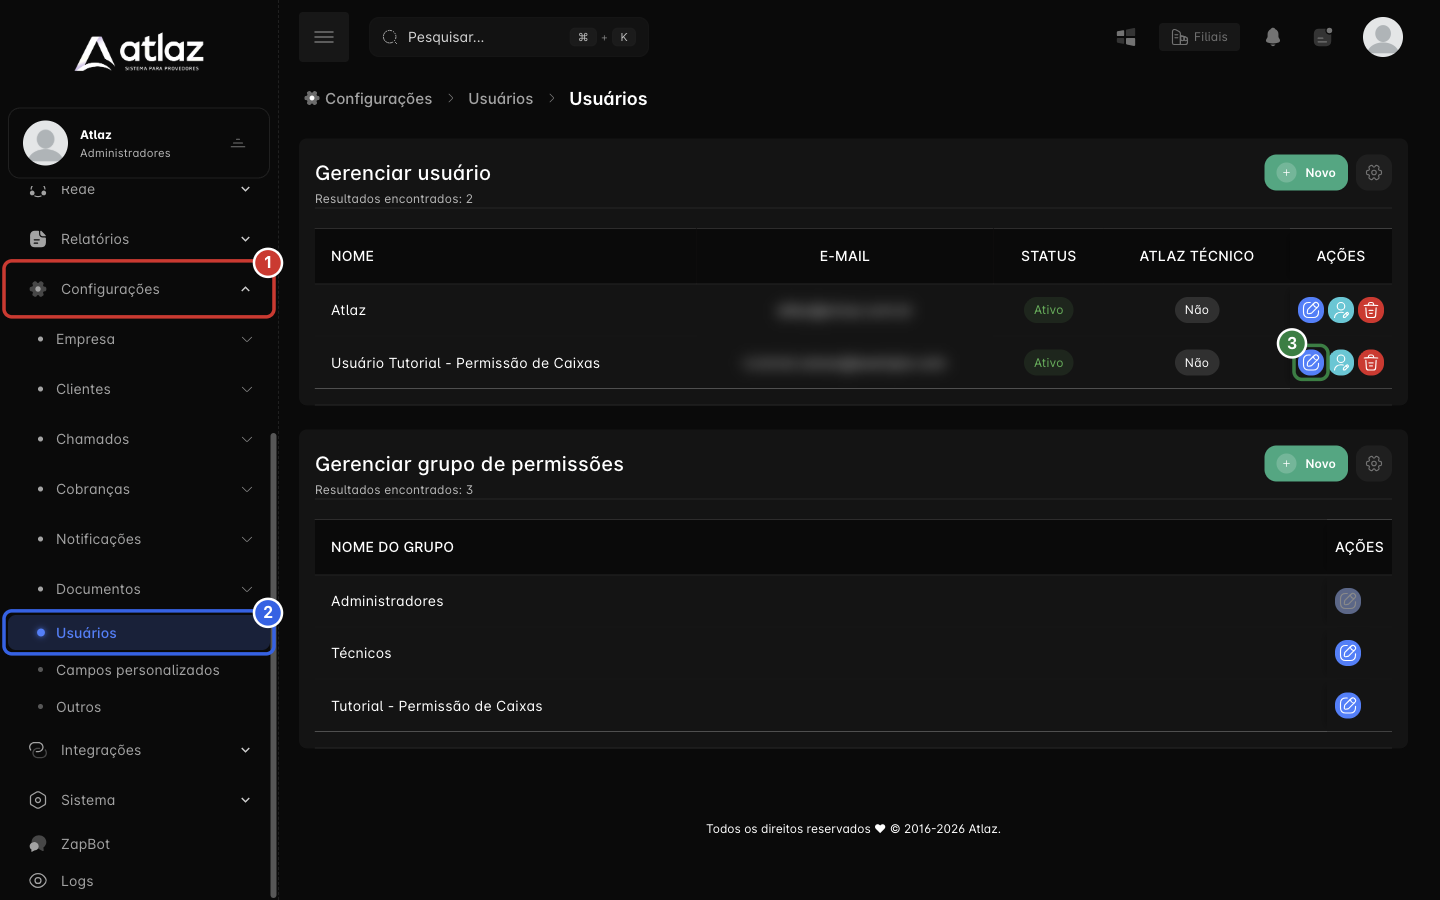Image resolution: width=1440 pixels, height=900 pixels.
Task: Expand the Empresa submenu
Action: (x=139, y=339)
